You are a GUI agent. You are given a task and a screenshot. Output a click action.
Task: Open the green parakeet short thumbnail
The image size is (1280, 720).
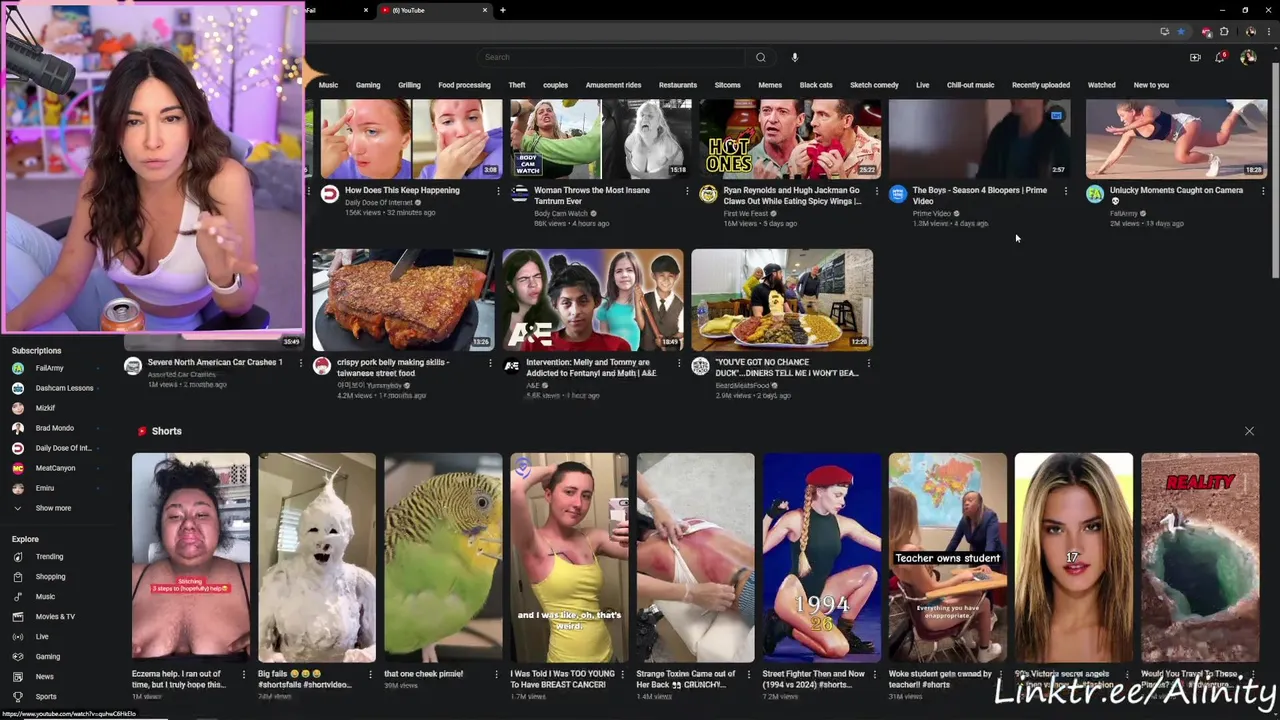point(443,557)
